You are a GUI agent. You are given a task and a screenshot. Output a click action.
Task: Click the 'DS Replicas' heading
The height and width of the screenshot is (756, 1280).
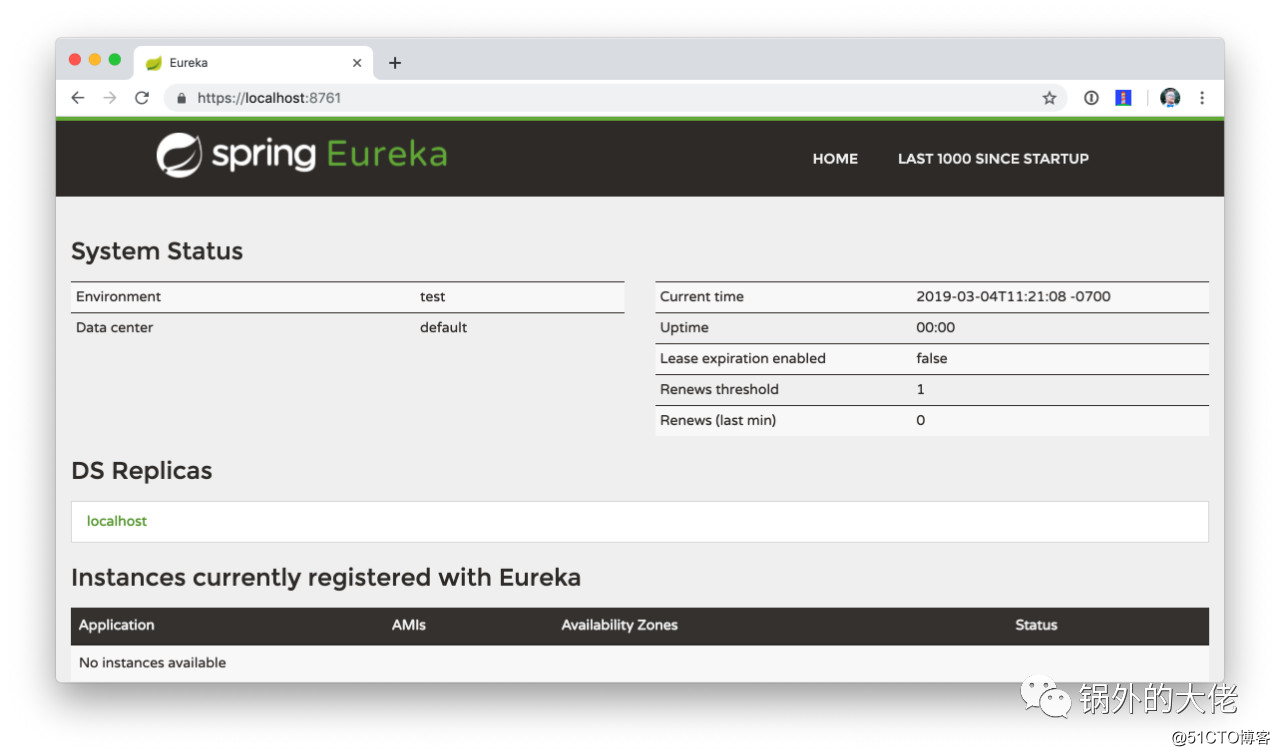pyautogui.click(x=142, y=471)
